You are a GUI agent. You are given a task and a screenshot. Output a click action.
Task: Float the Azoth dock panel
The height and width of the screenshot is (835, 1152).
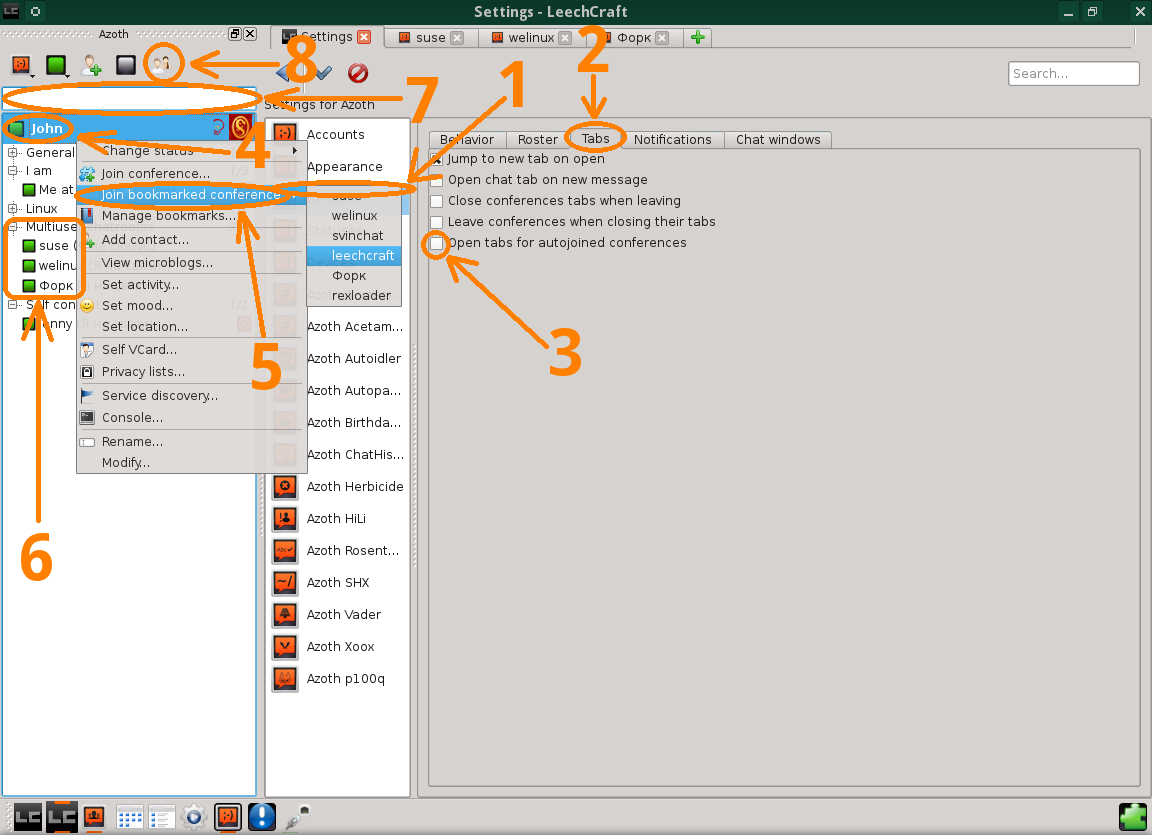point(235,34)
